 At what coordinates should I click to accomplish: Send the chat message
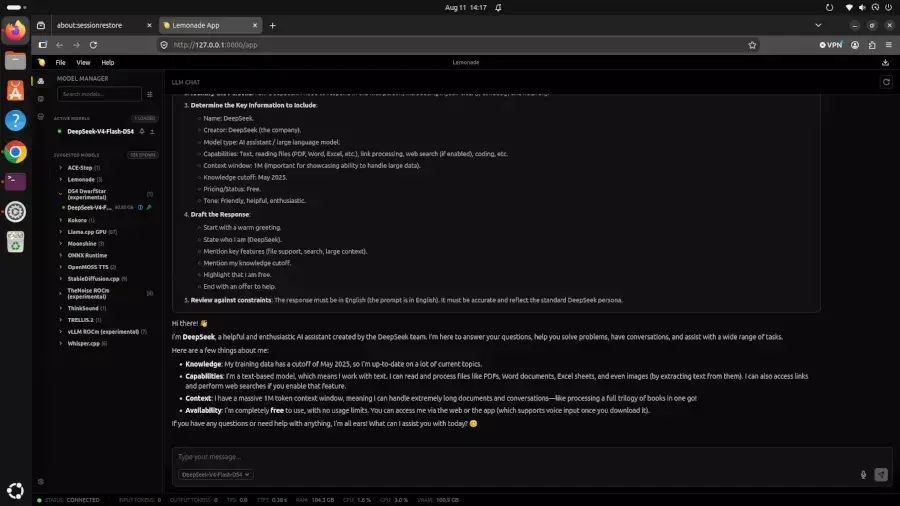click(x=880, y=474)
